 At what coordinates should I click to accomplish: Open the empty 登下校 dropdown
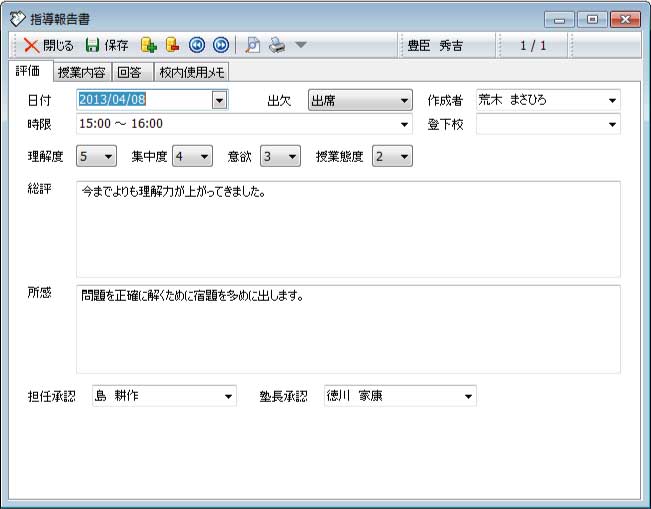[x=548, y=124]
